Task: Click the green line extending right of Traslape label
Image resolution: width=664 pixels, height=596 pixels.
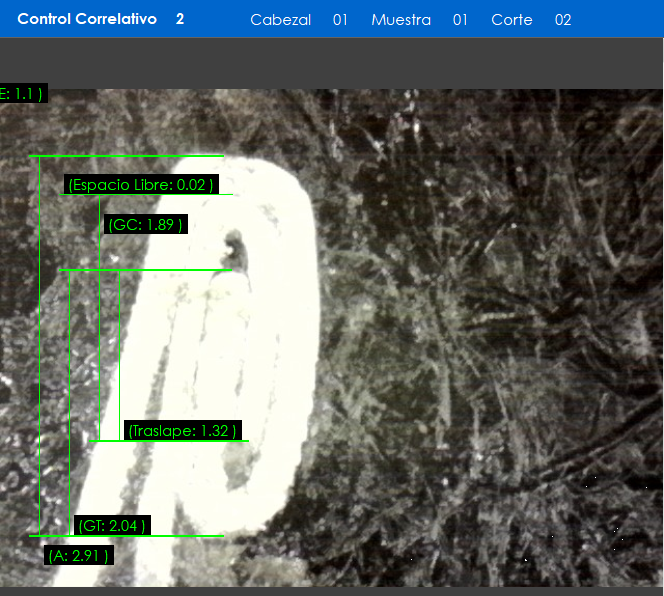Action: (244, 440)
